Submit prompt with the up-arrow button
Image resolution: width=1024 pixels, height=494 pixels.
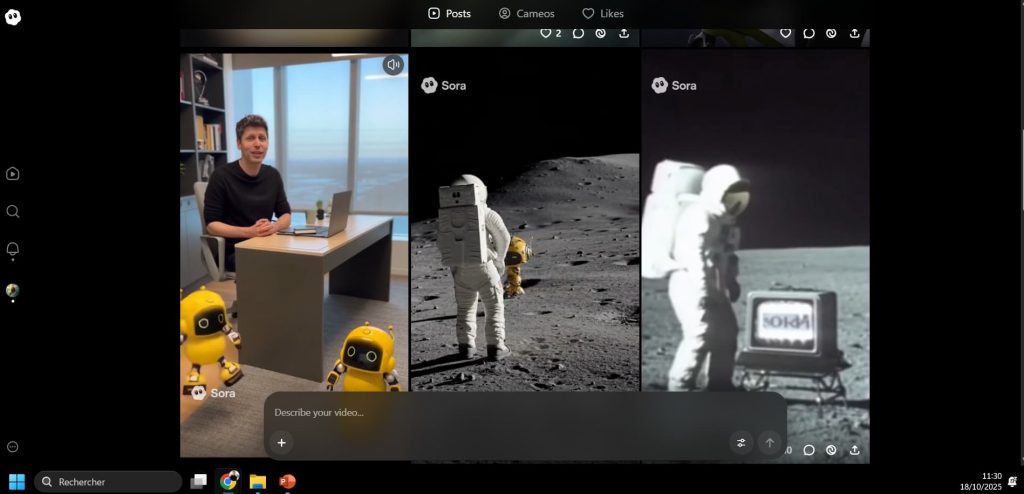(x=769, y=443)
